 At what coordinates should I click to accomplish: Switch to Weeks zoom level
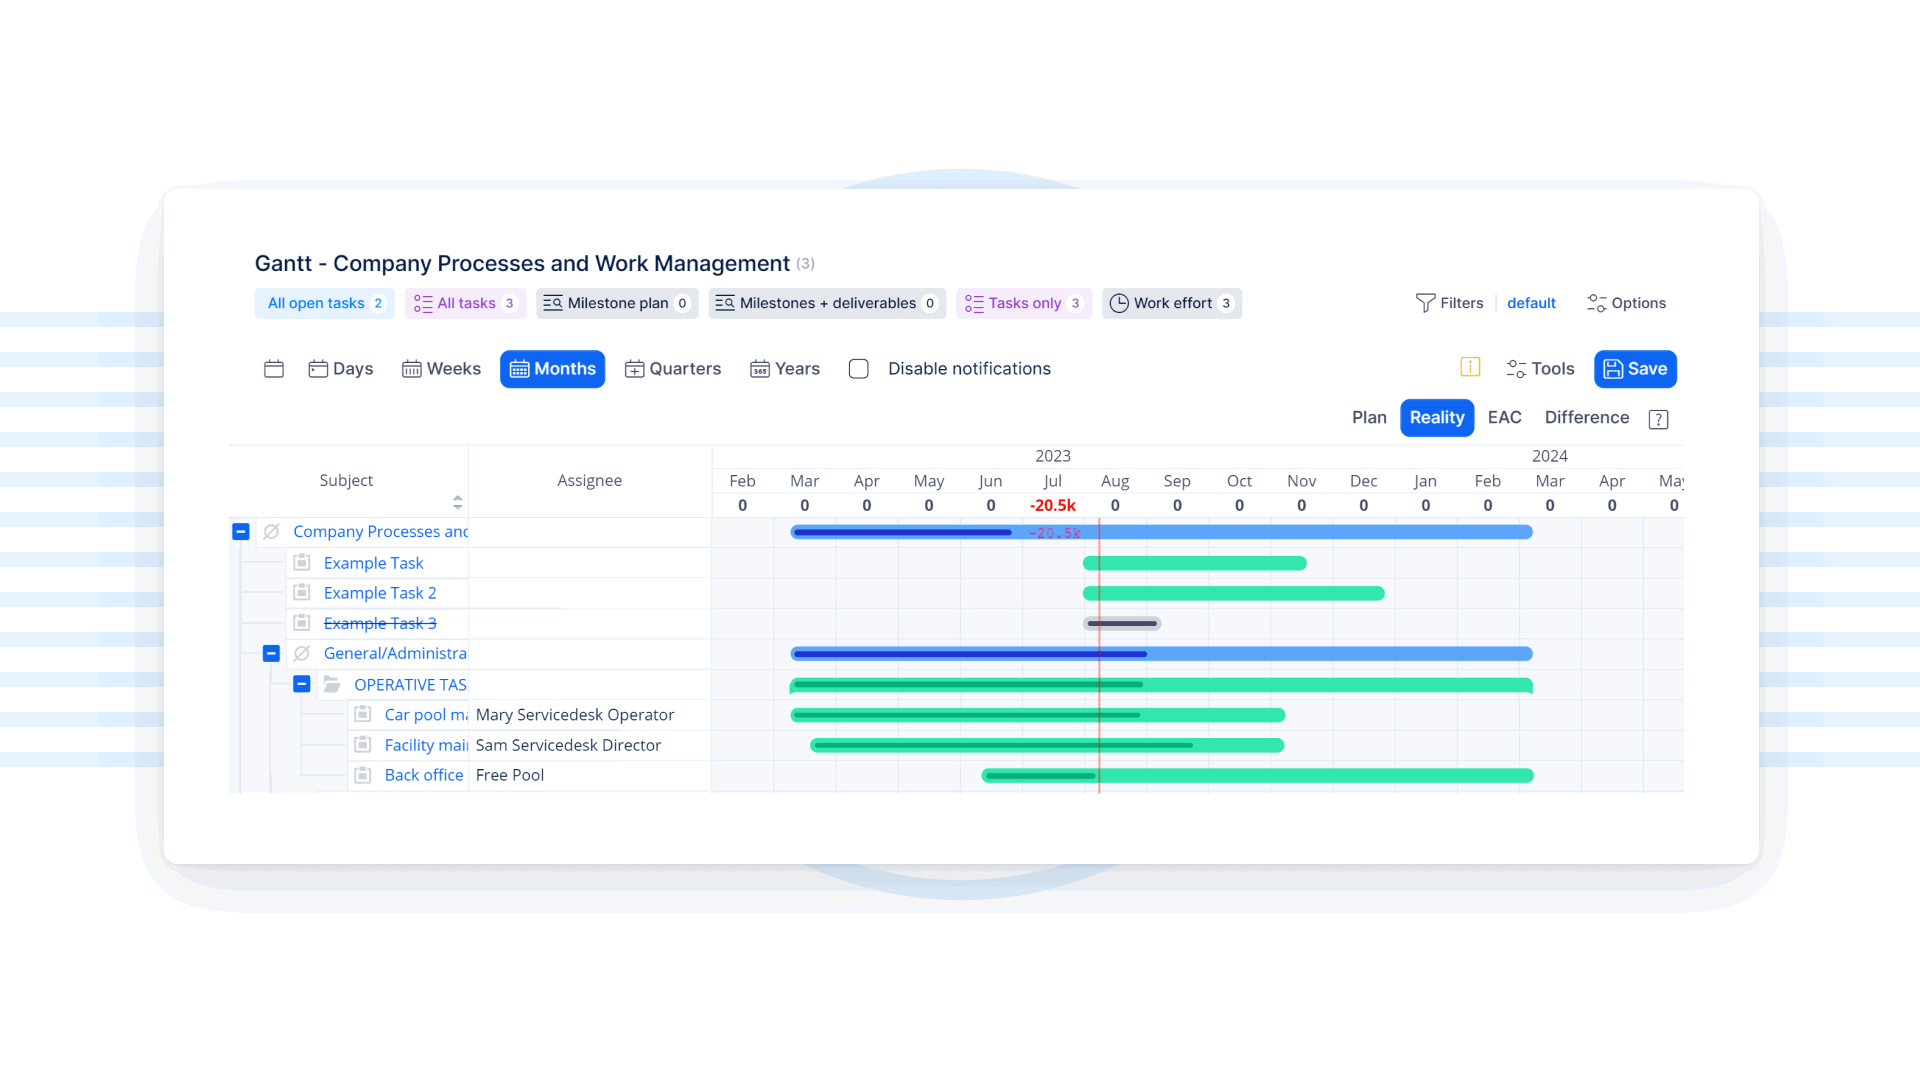(x=441, y=369)
